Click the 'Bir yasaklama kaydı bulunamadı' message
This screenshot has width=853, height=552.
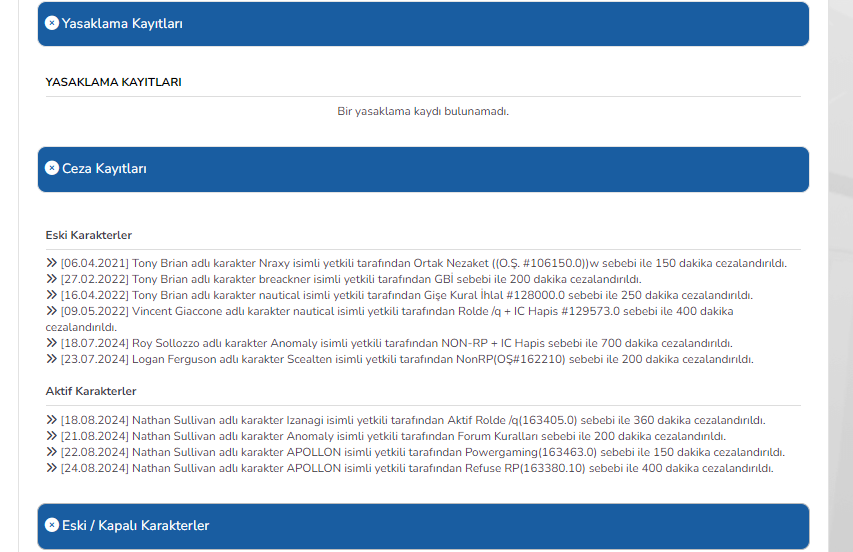point(423,111)
